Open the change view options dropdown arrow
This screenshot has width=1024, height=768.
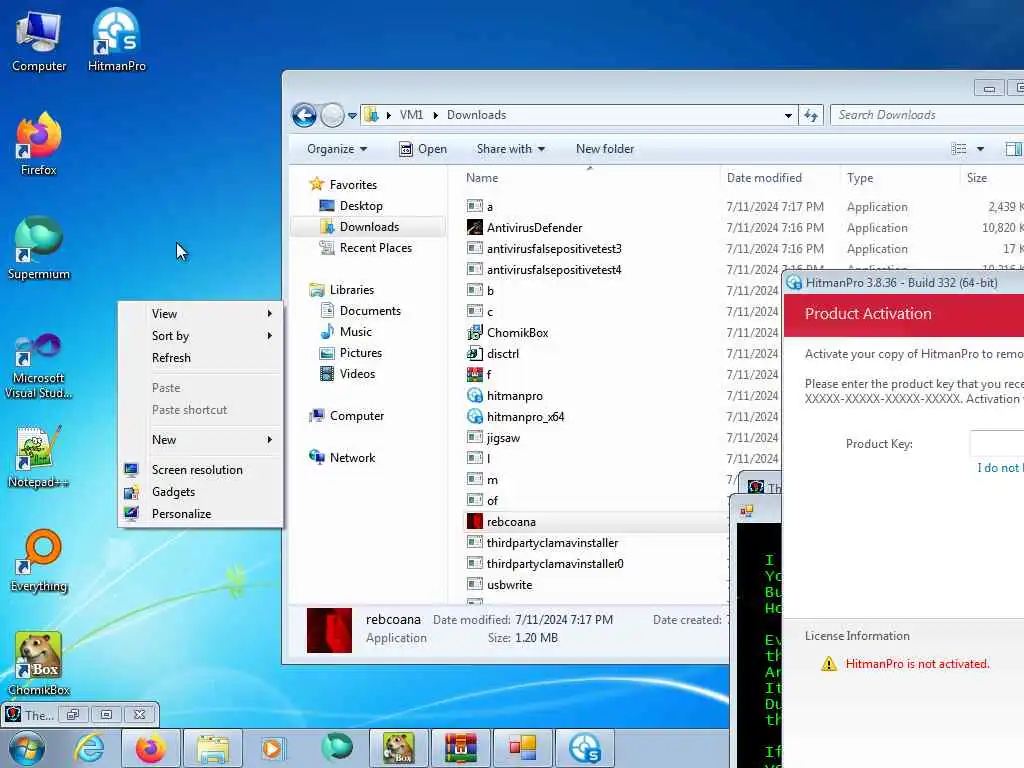pyautogui.click(x=980, y=149)
